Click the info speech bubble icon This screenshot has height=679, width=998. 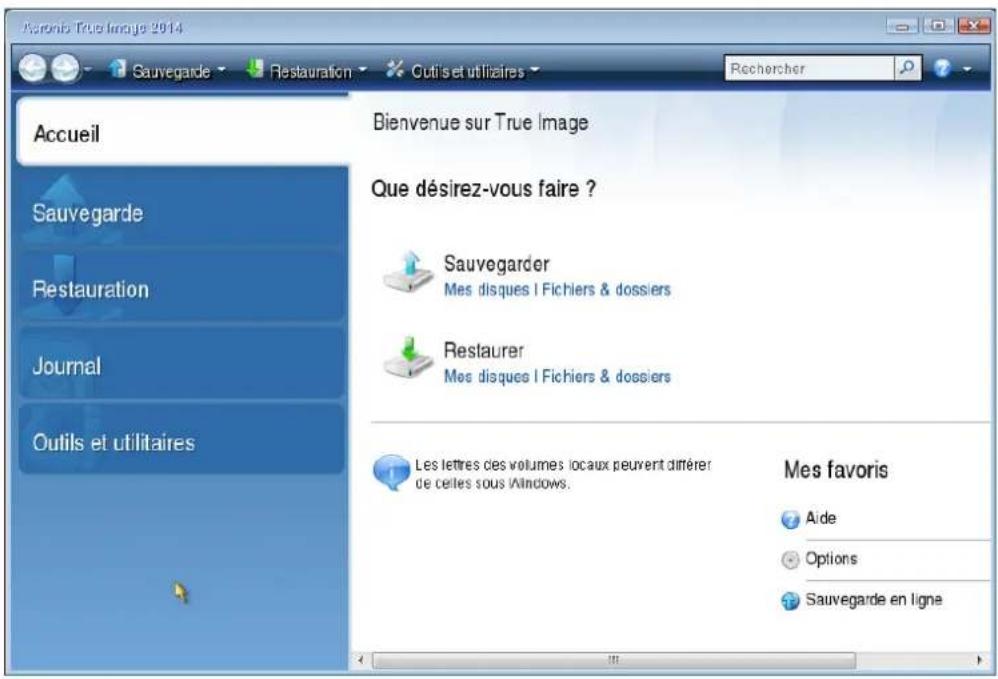(x=391, y=472)
